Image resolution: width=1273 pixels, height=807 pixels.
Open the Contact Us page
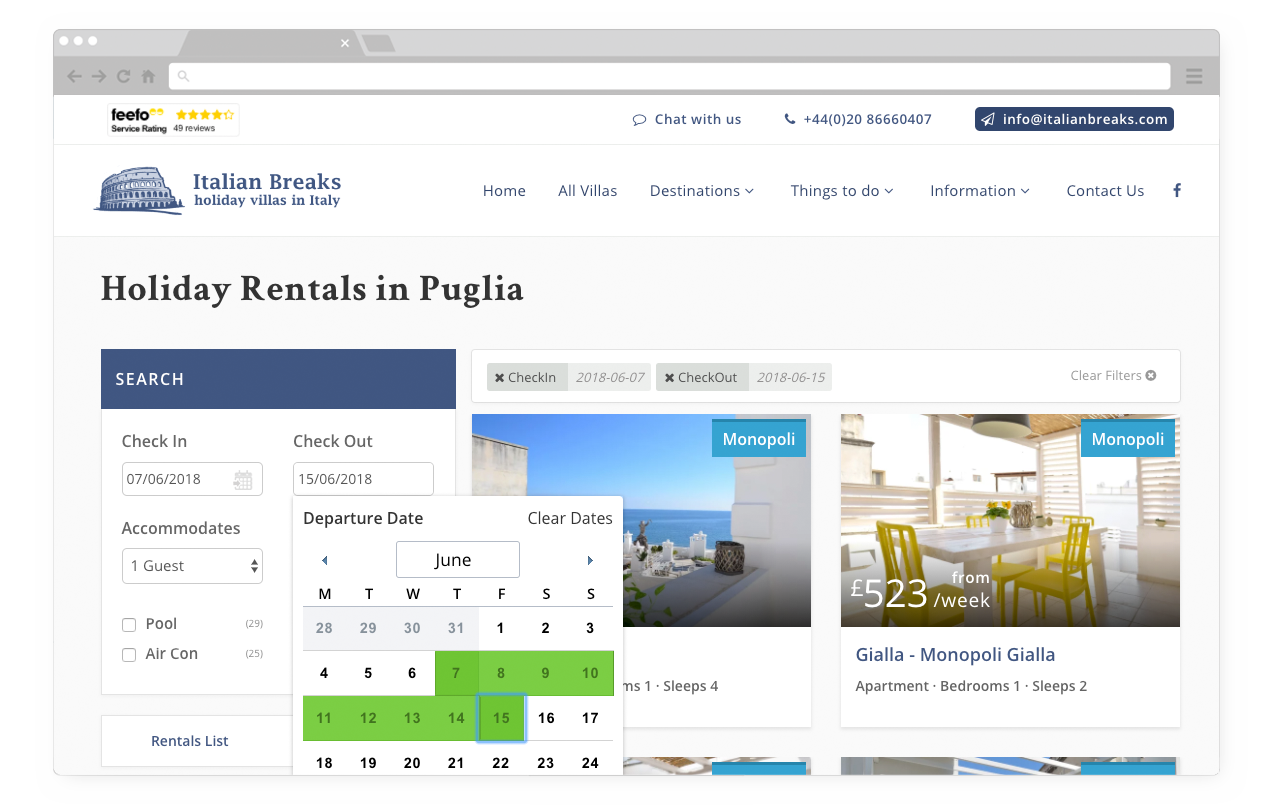pos(1105,190)
